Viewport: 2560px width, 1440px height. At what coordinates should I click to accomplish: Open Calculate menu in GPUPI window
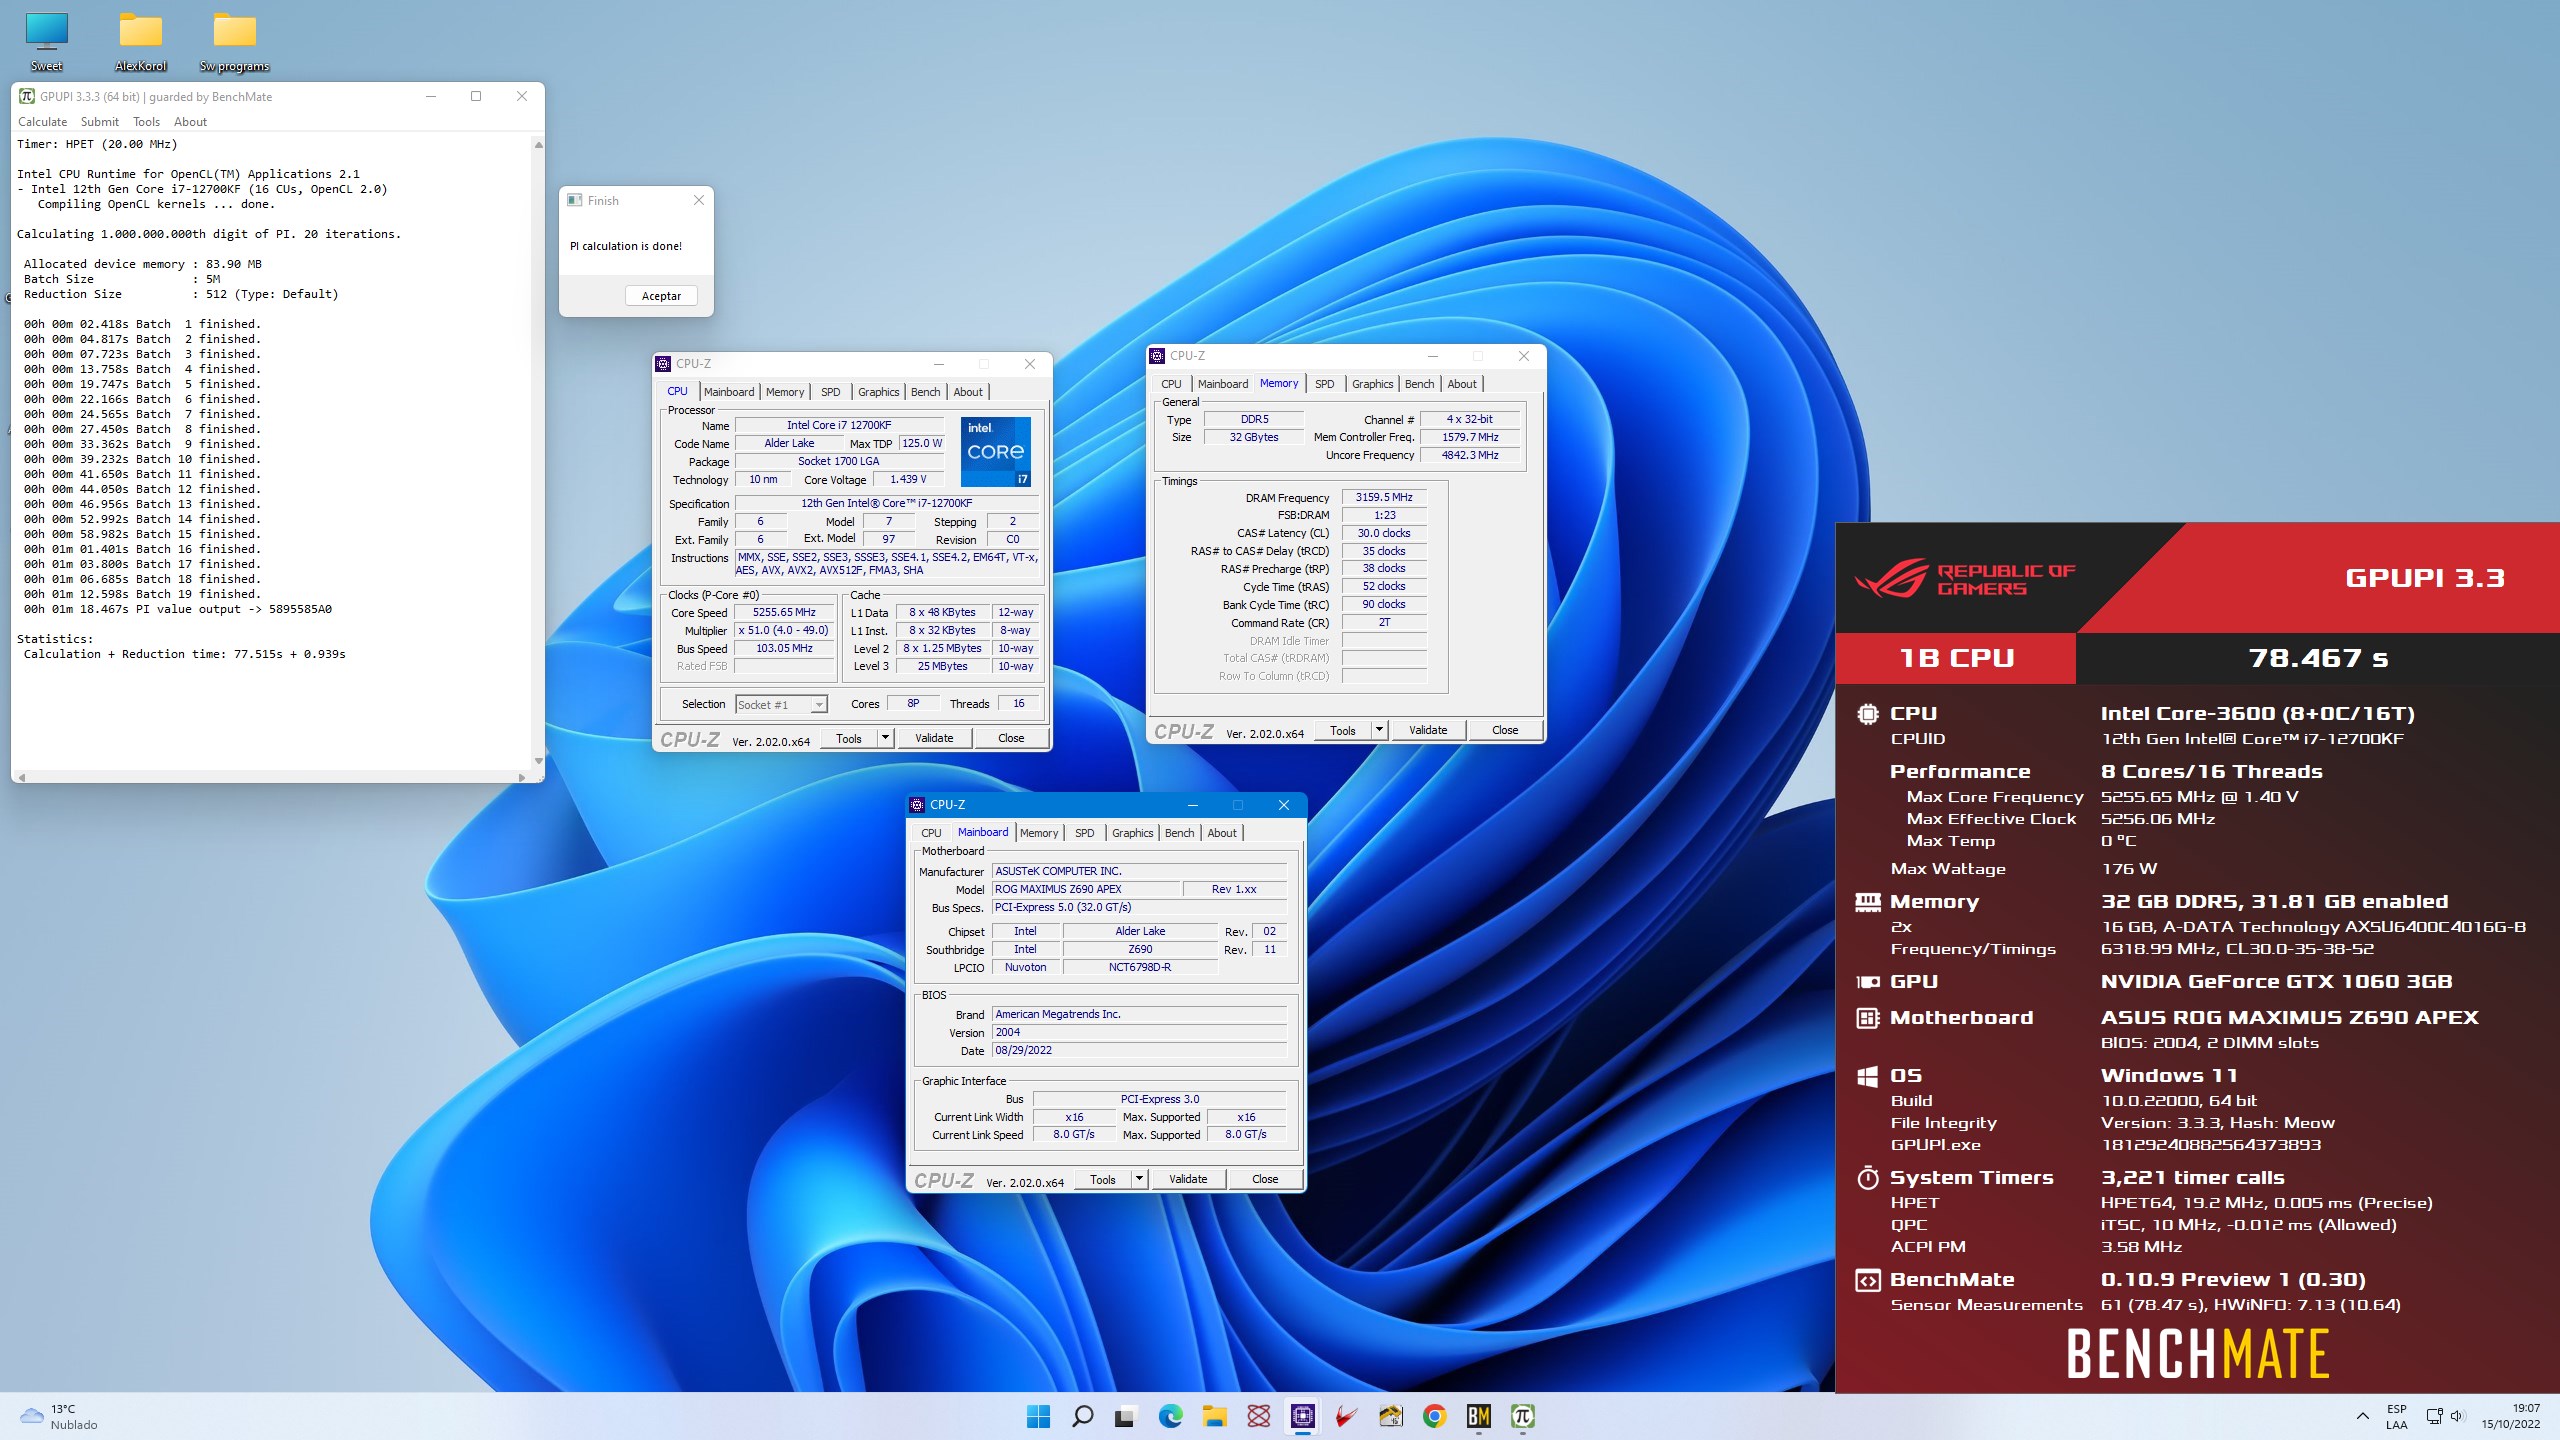(42, 122)
